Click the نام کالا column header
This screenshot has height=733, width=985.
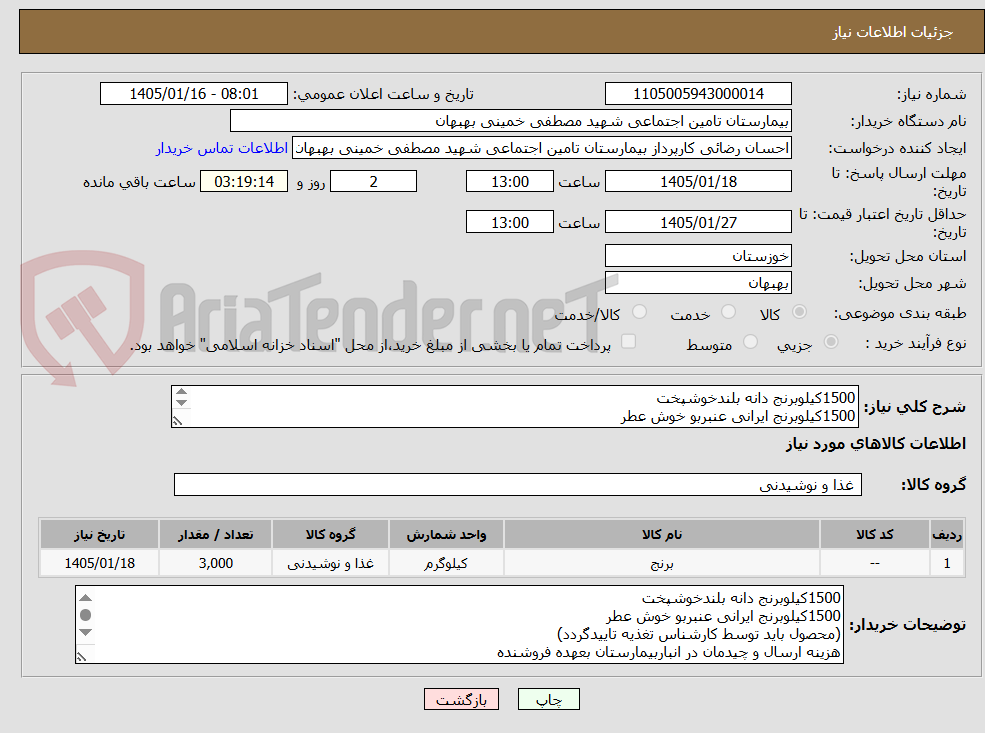(x=661, y=535)
